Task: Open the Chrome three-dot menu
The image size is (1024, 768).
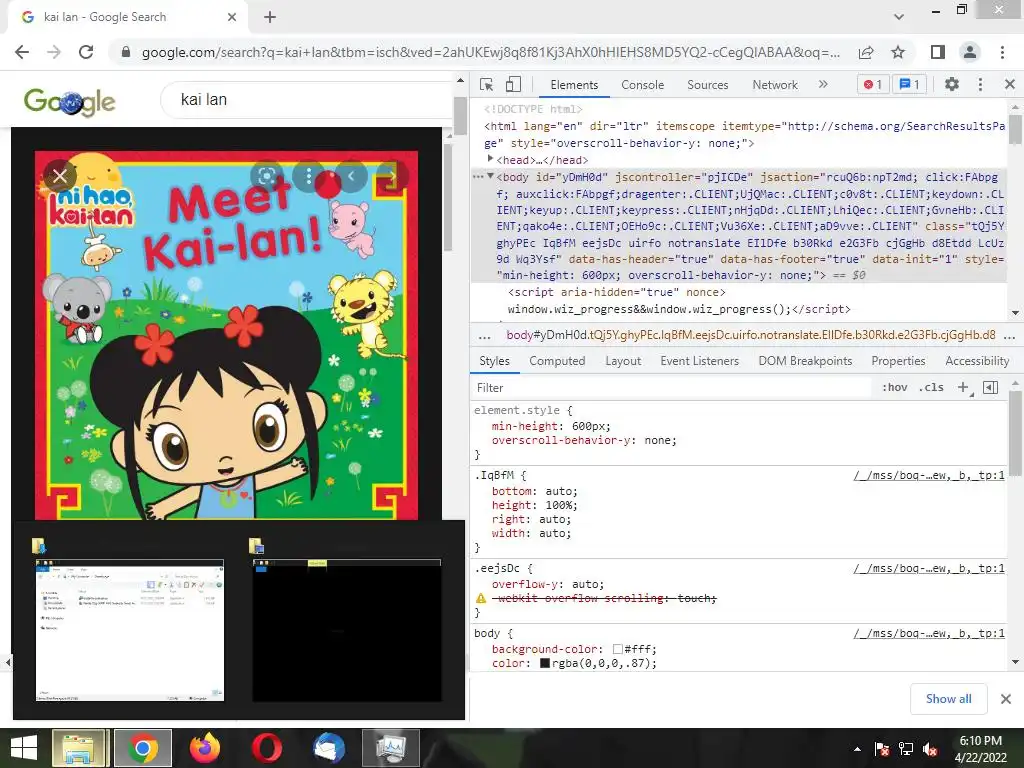Action: [x=1002, y=52]
